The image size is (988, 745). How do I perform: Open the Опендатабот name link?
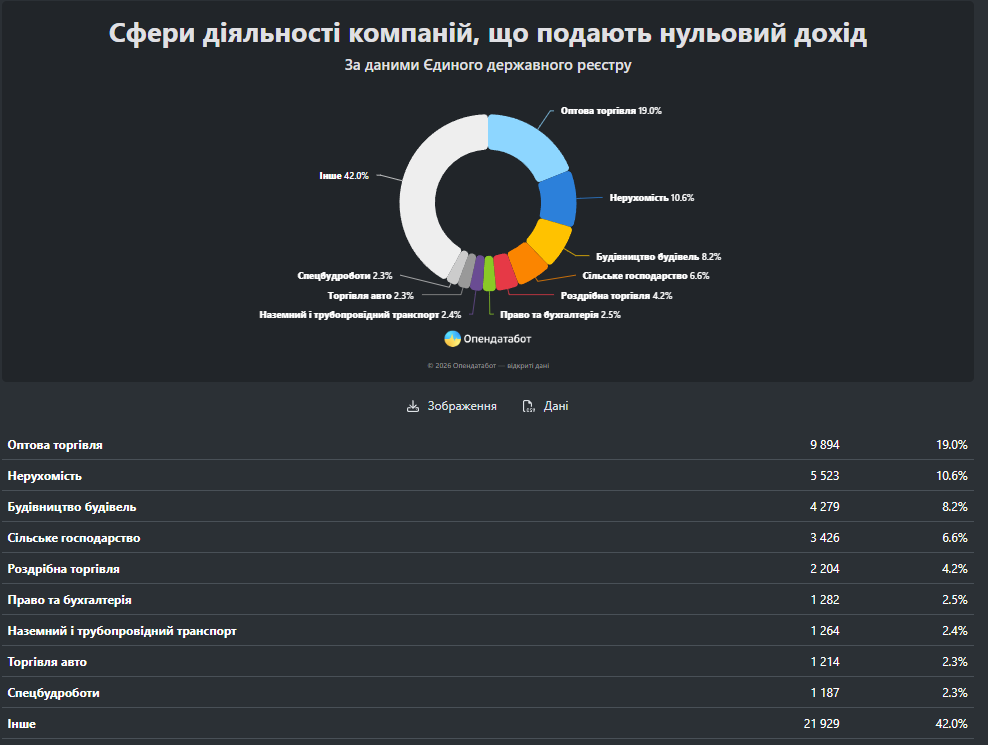click(497, 339)
